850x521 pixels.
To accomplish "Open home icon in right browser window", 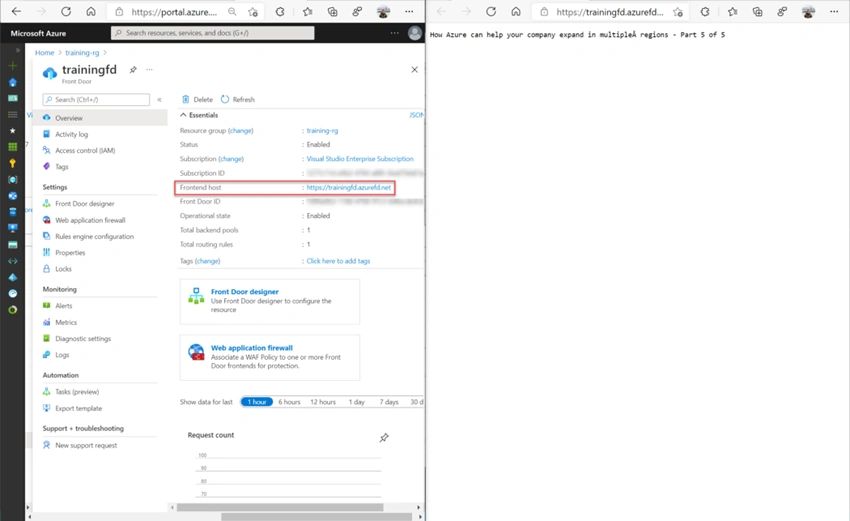I will [x=516, y=11].
